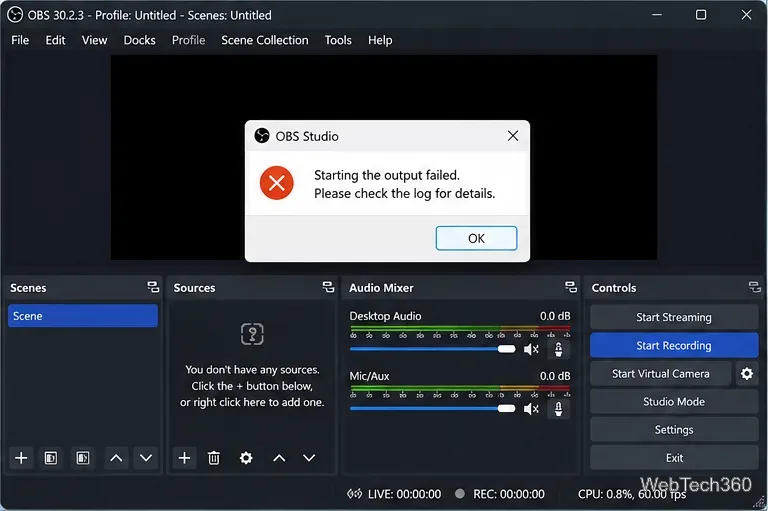768x511 pixels.
Task: Open the Tools menu
Action: pyautogui.click(x=338, y=40)
